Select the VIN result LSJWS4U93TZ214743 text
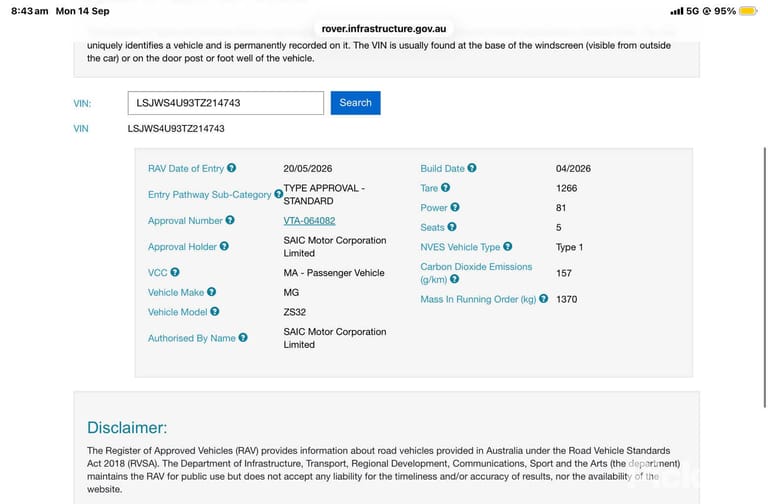 (176, 128)
